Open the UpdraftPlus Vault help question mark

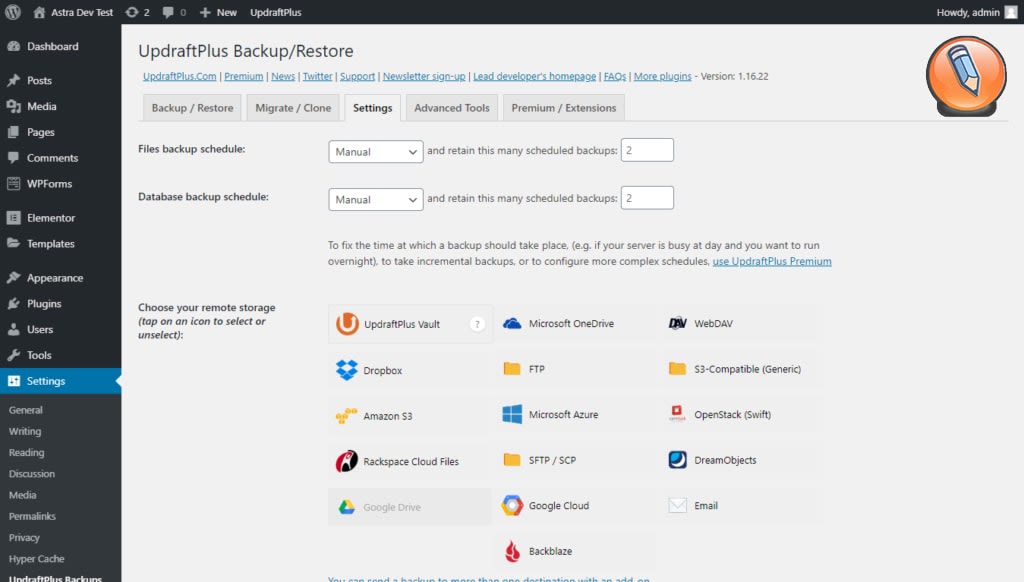click(x=477, y=324)
